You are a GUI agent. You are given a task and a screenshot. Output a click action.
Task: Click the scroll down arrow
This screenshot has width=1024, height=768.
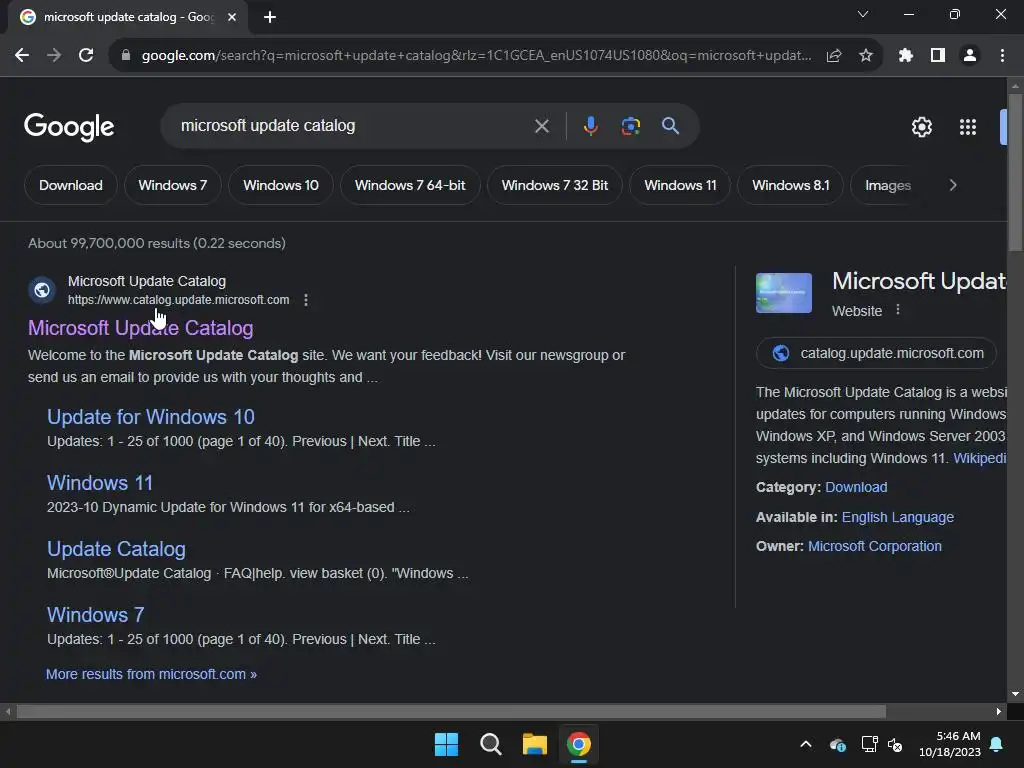click(x=1015, y=694)
